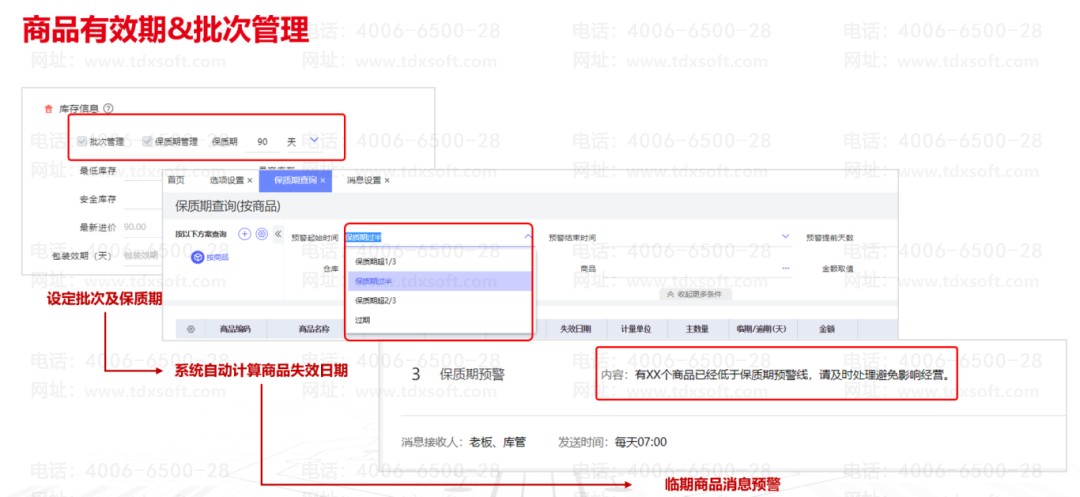Click the 金额取值 label

[838, 268]
